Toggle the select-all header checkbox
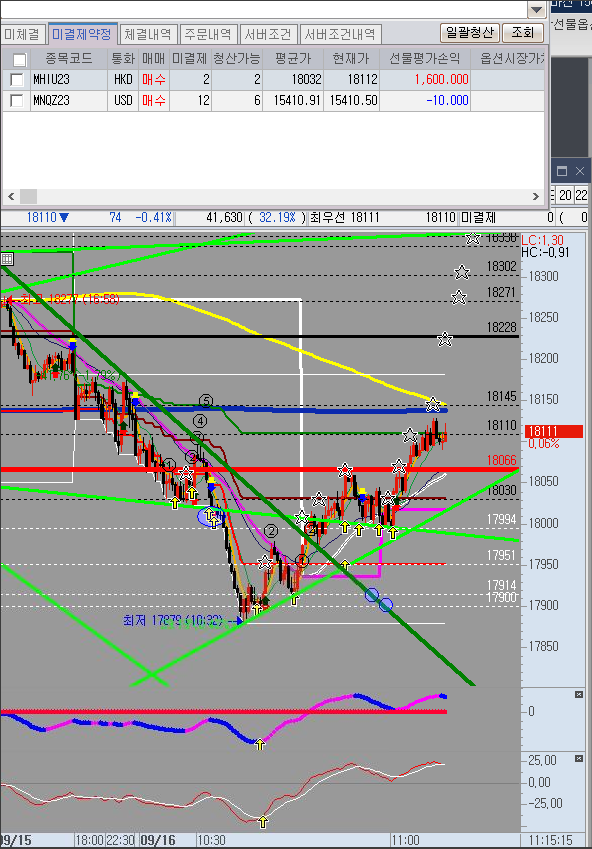Screen dimensions: 592x849 19,59
